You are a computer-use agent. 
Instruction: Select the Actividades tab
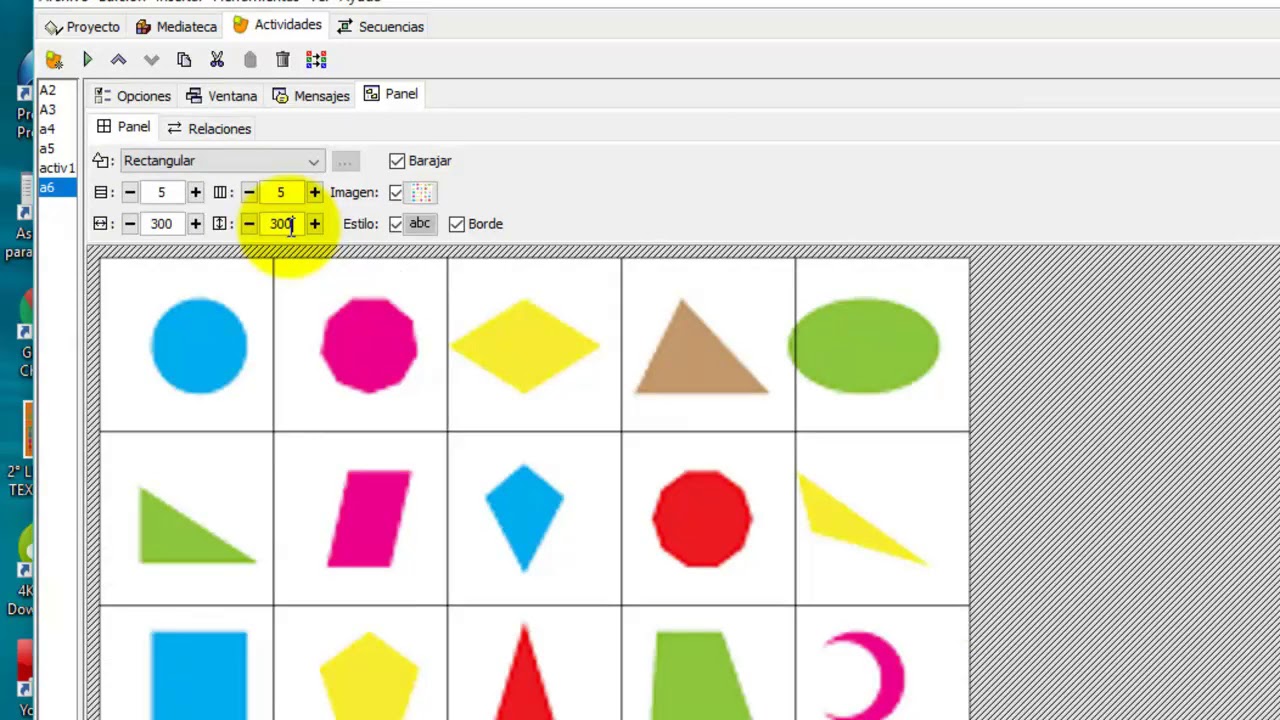point(277,25)
